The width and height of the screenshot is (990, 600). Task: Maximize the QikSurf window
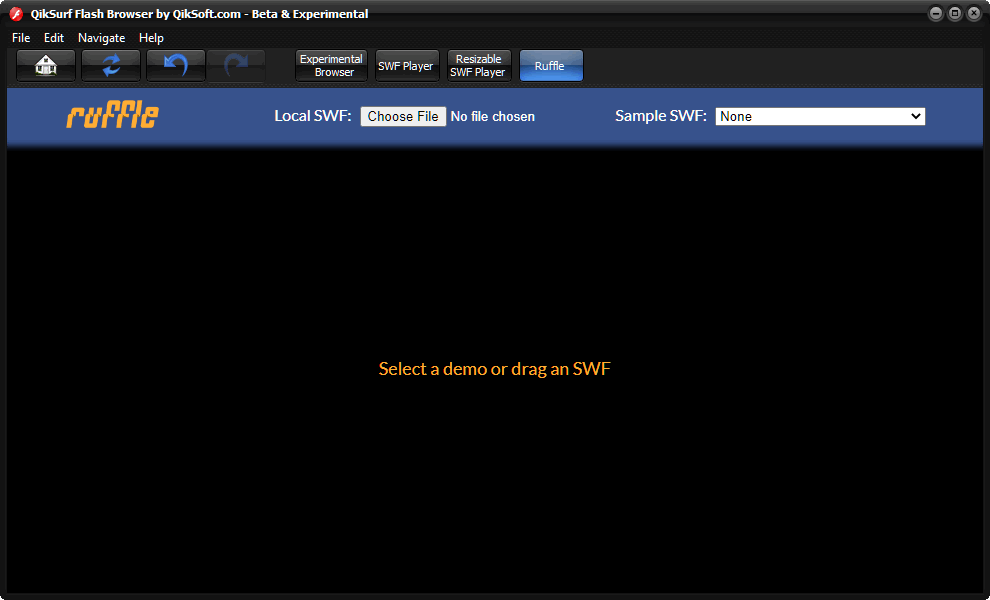pos(955,13)
